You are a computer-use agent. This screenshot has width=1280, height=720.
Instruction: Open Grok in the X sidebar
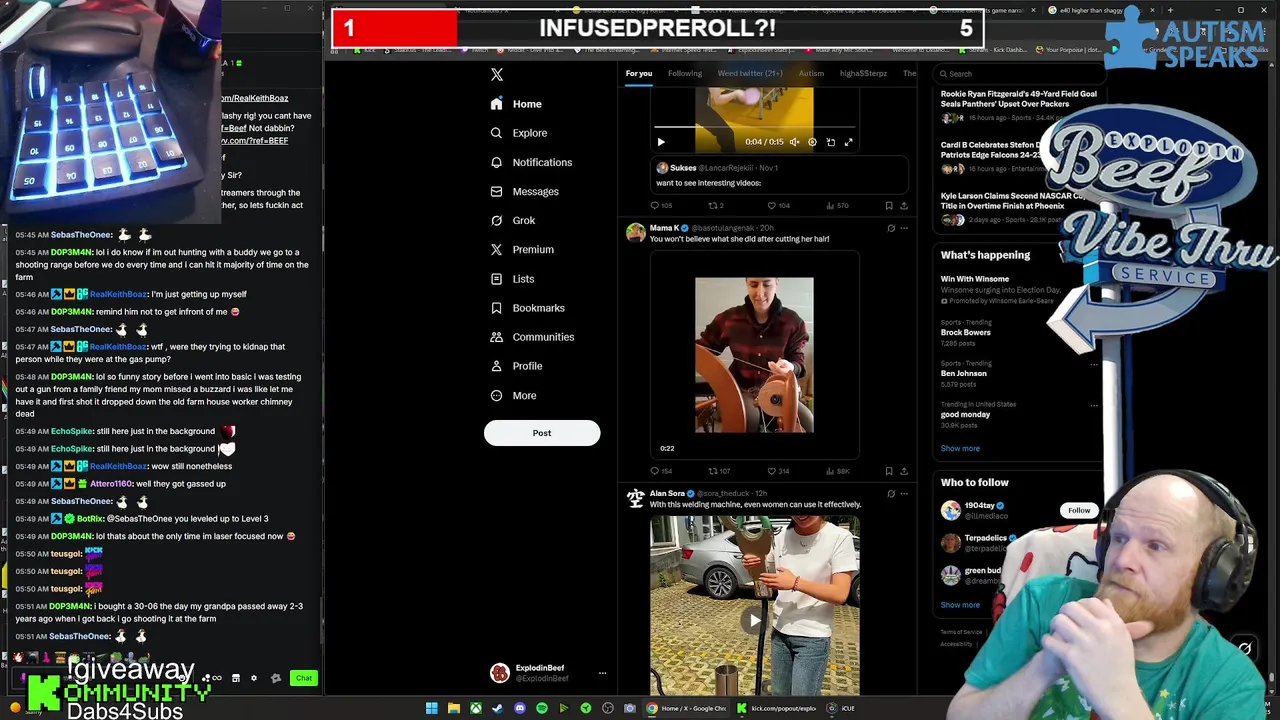coord(513,220)
